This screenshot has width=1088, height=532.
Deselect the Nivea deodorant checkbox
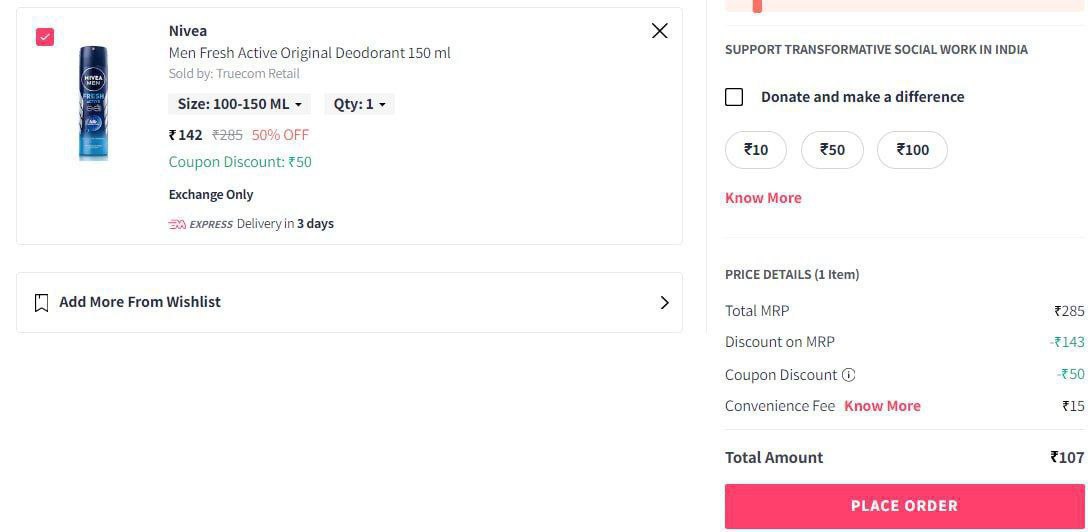pyautogui.click(x=45, y=37)
